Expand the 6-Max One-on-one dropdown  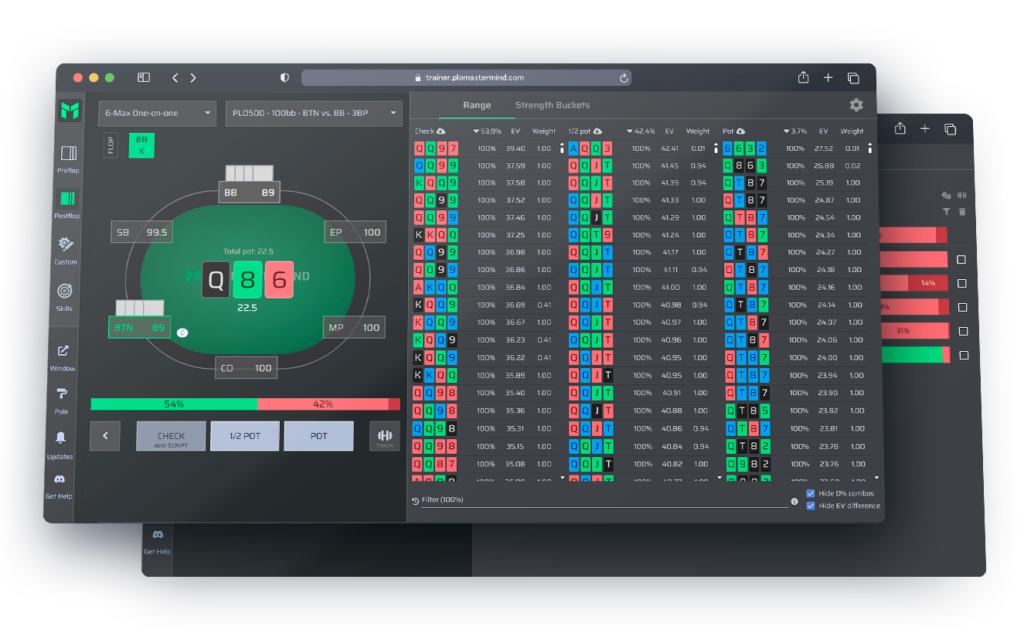(159, 113)
